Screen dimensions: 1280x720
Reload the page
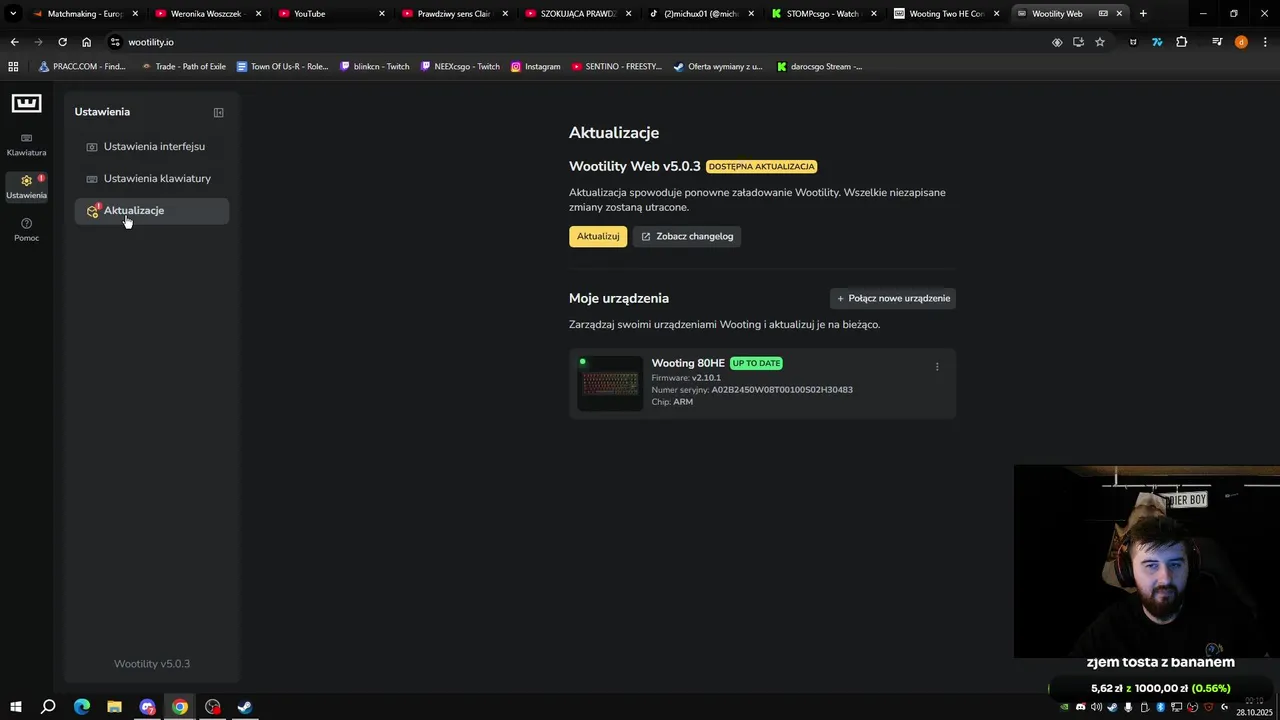coord(62,42)
